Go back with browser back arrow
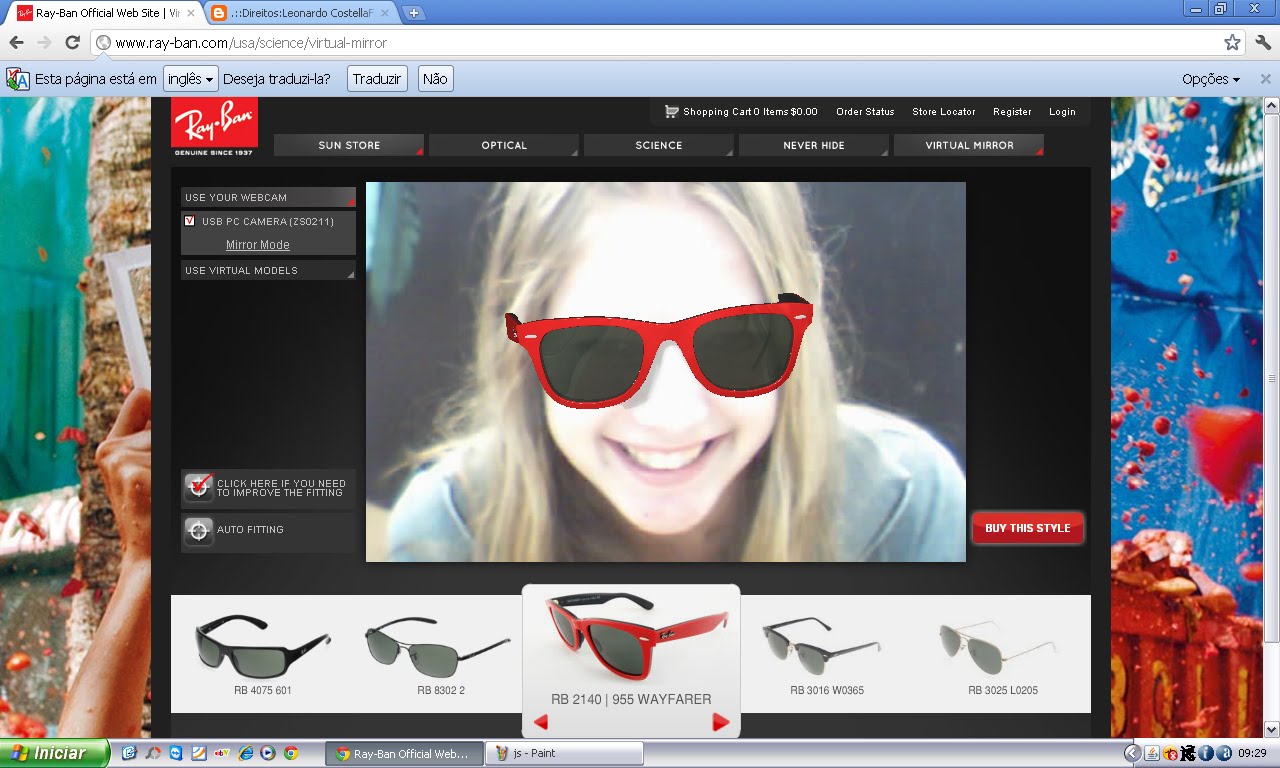 (16, 43)
